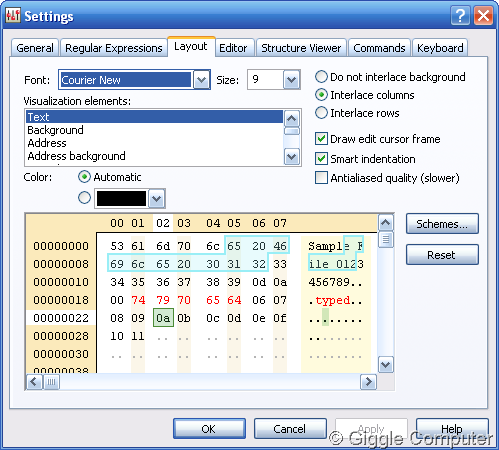
Task: Click the question mark help button in title bar
Action: click(x=460, y=16)
